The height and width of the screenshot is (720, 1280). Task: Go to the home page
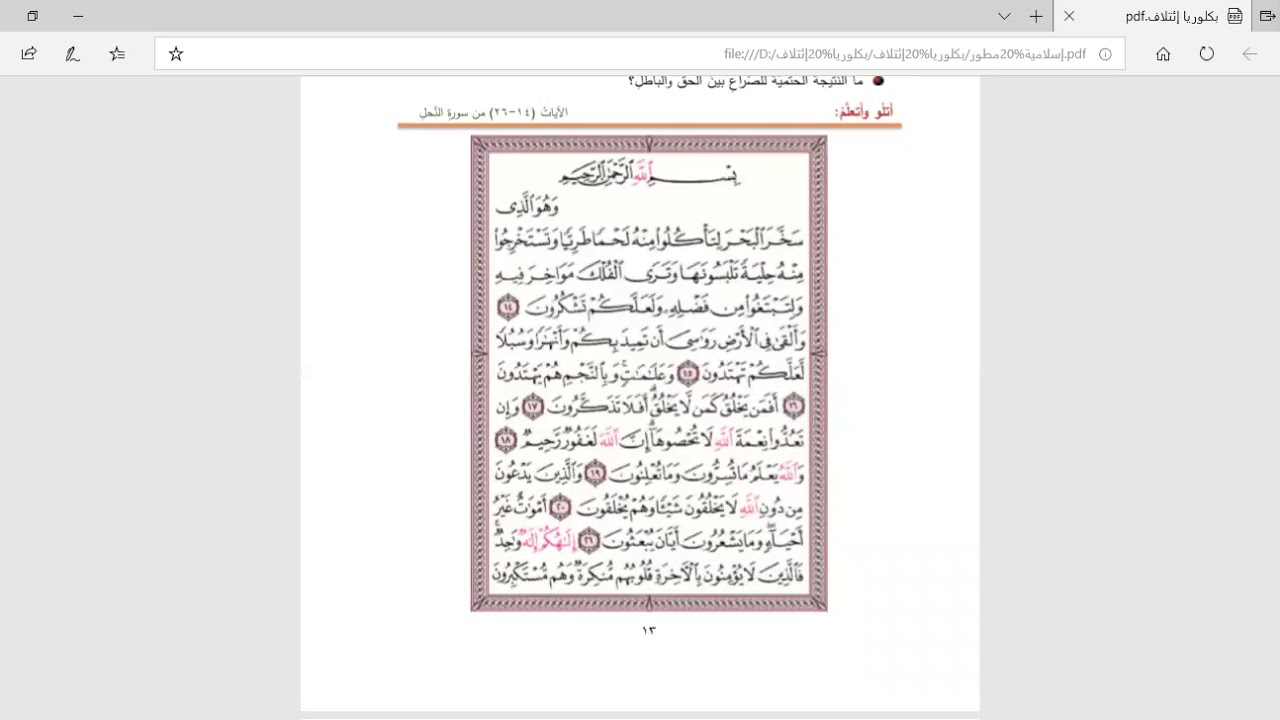click(1163, 54)
